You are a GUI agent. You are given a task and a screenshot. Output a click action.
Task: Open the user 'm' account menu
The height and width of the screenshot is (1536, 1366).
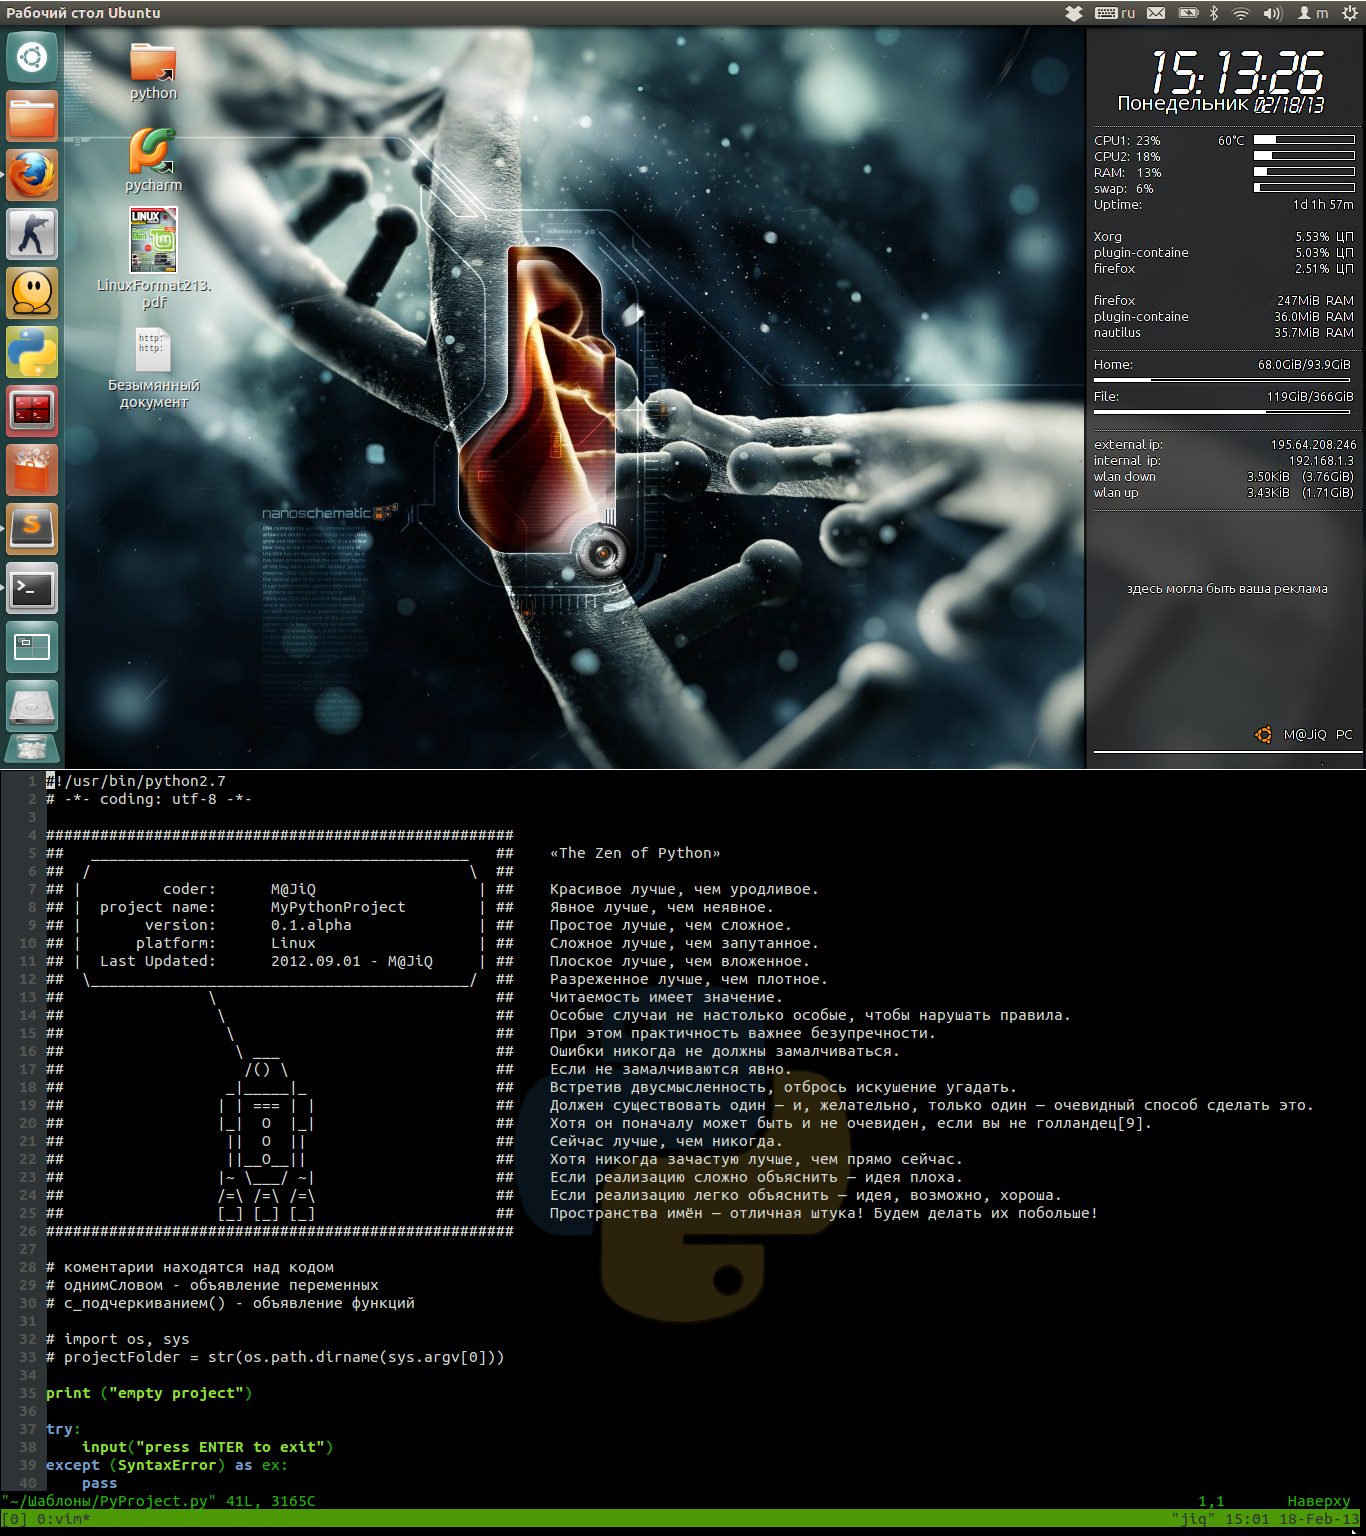(1313, 13)
